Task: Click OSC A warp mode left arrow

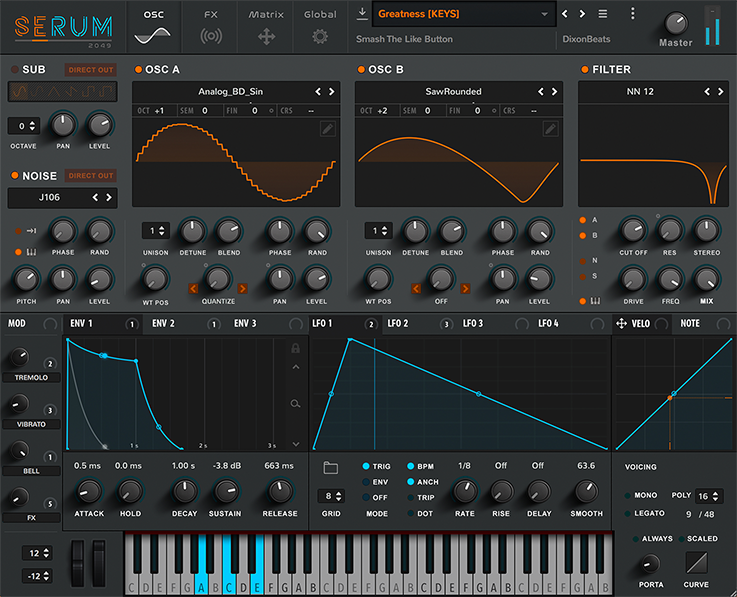Action: coord(193,288)
